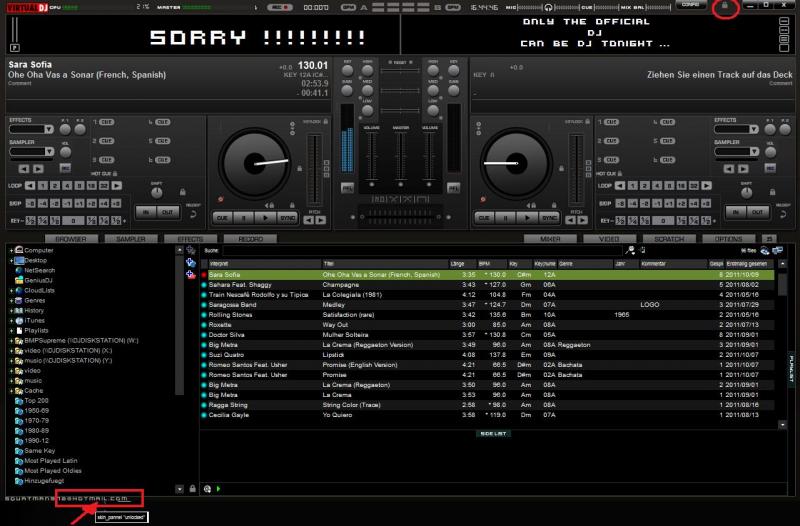The width and height of the screenshot is (800, 526).
Task: Switch to the SAMPLER tab
Action: point(131,239)
